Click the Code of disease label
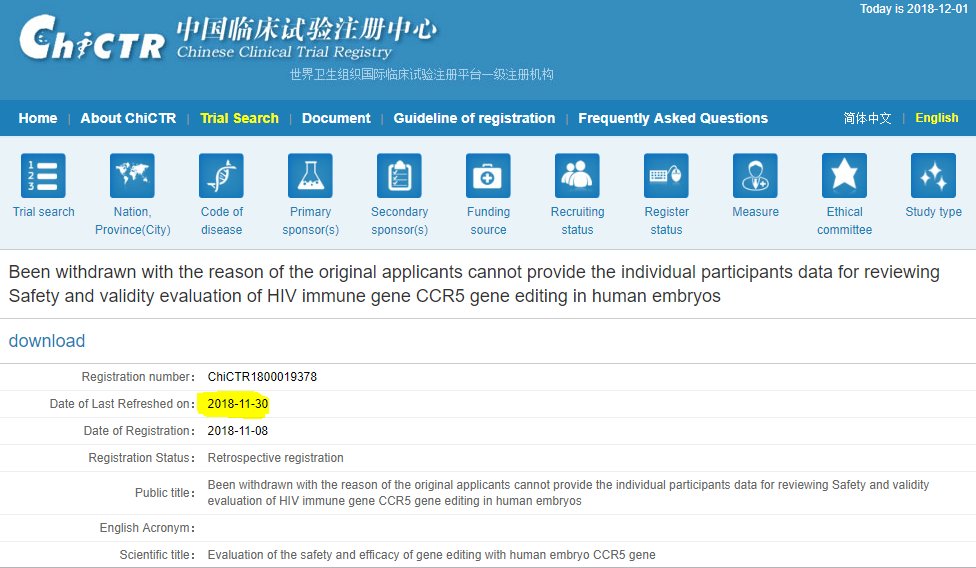Viewport: 976px width, 568px height. pyautogui.click(x=222, y=221)
